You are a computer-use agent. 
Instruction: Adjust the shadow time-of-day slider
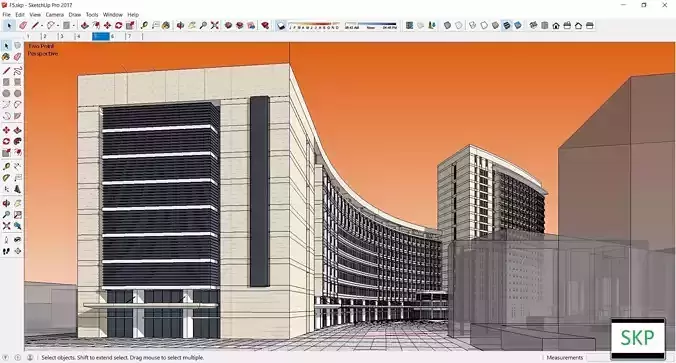coord(371,26)
